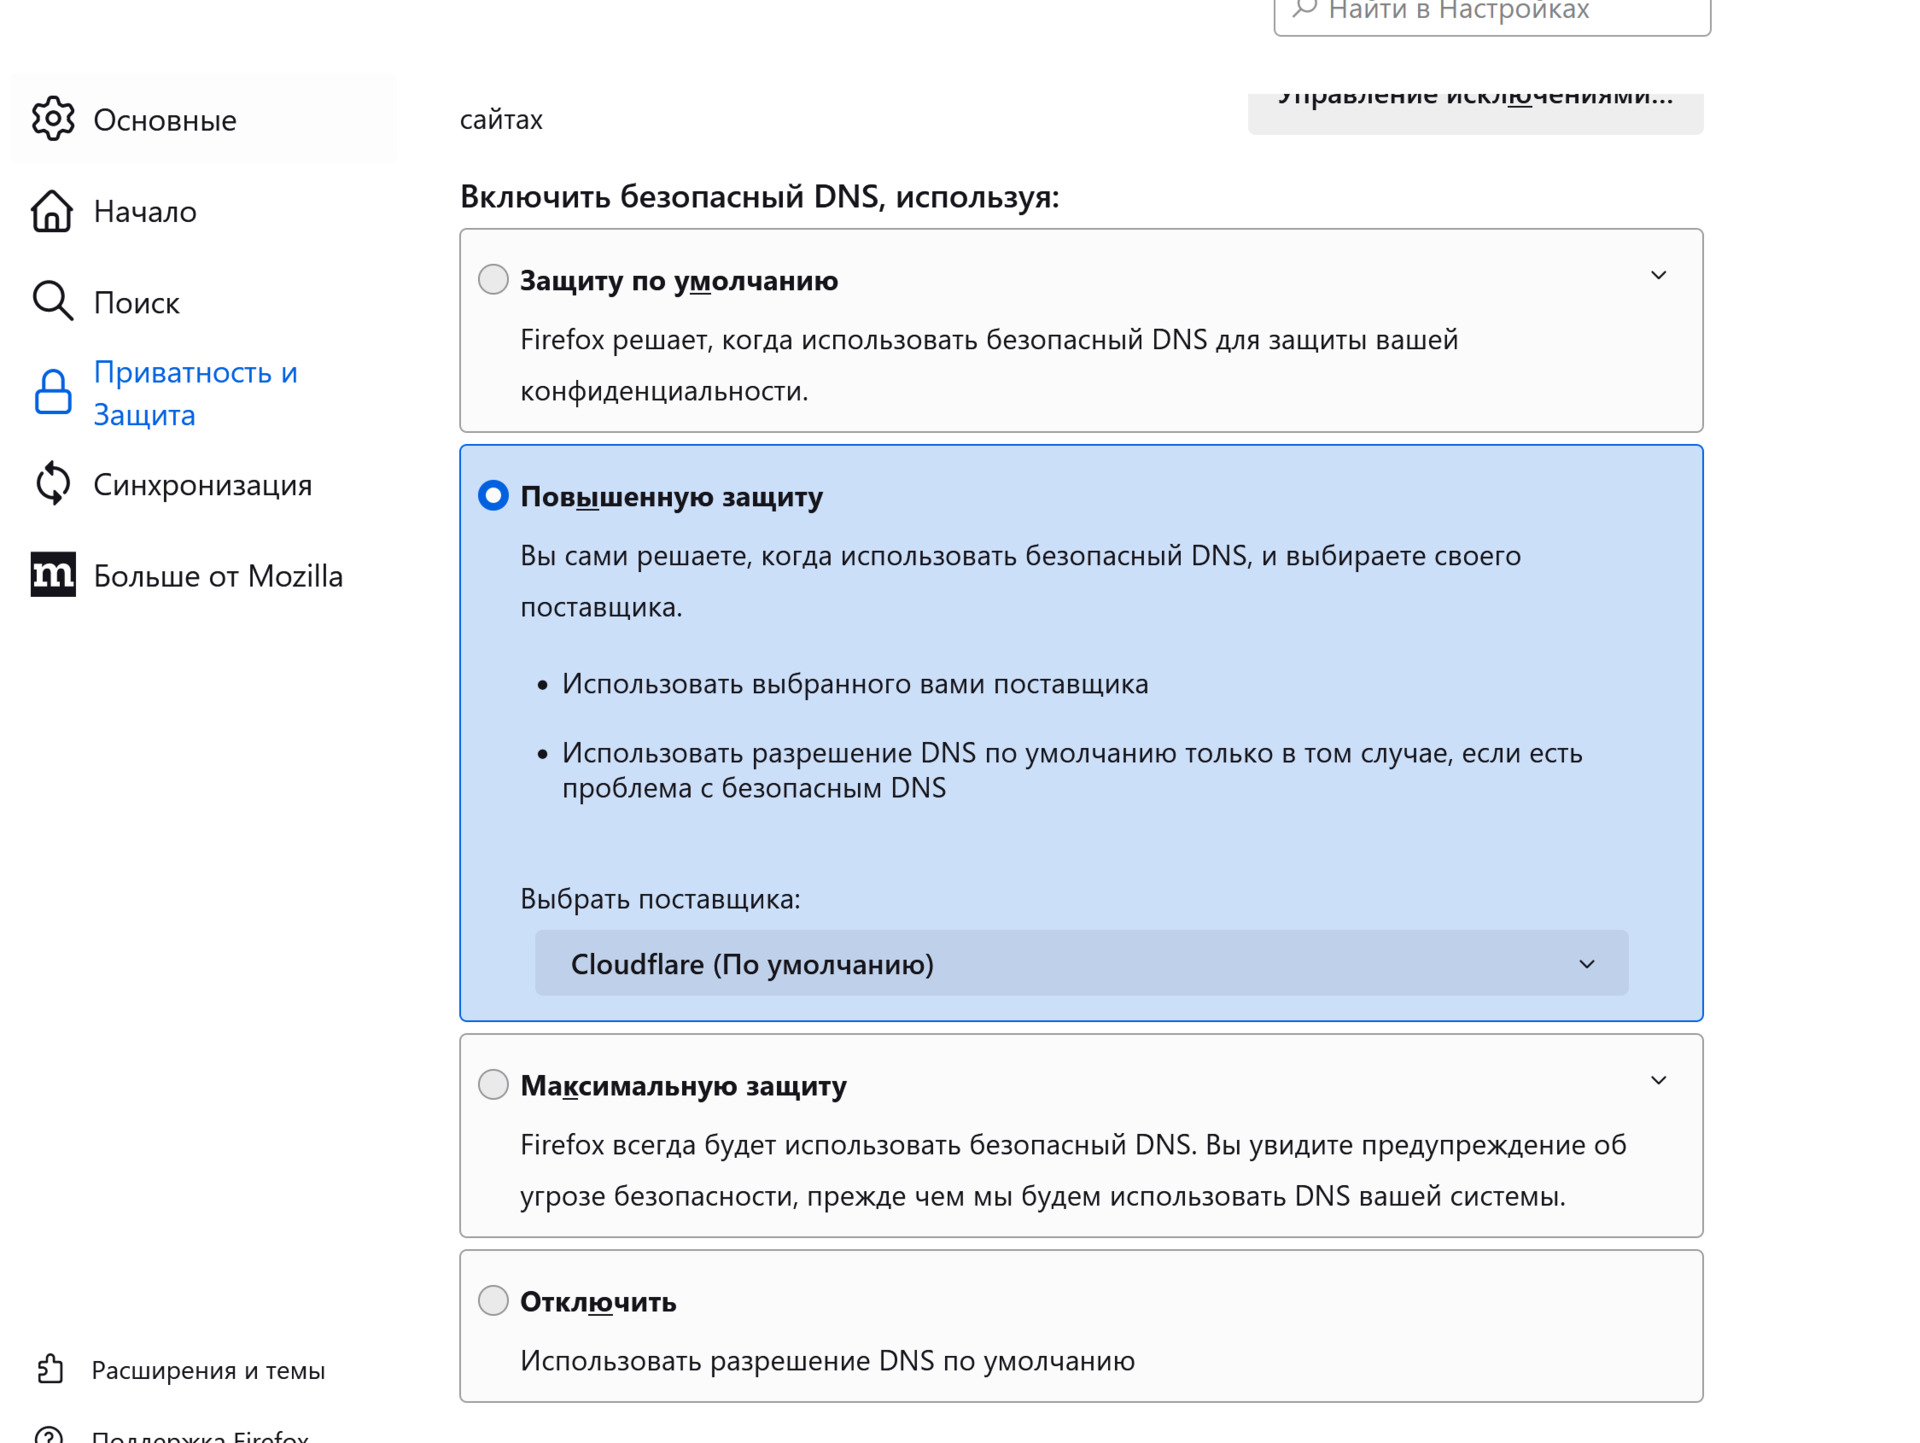Click the puzzle icon for Расширения и темы
This screenshot has width=1920, height=1443.
tap(50, 1369)
